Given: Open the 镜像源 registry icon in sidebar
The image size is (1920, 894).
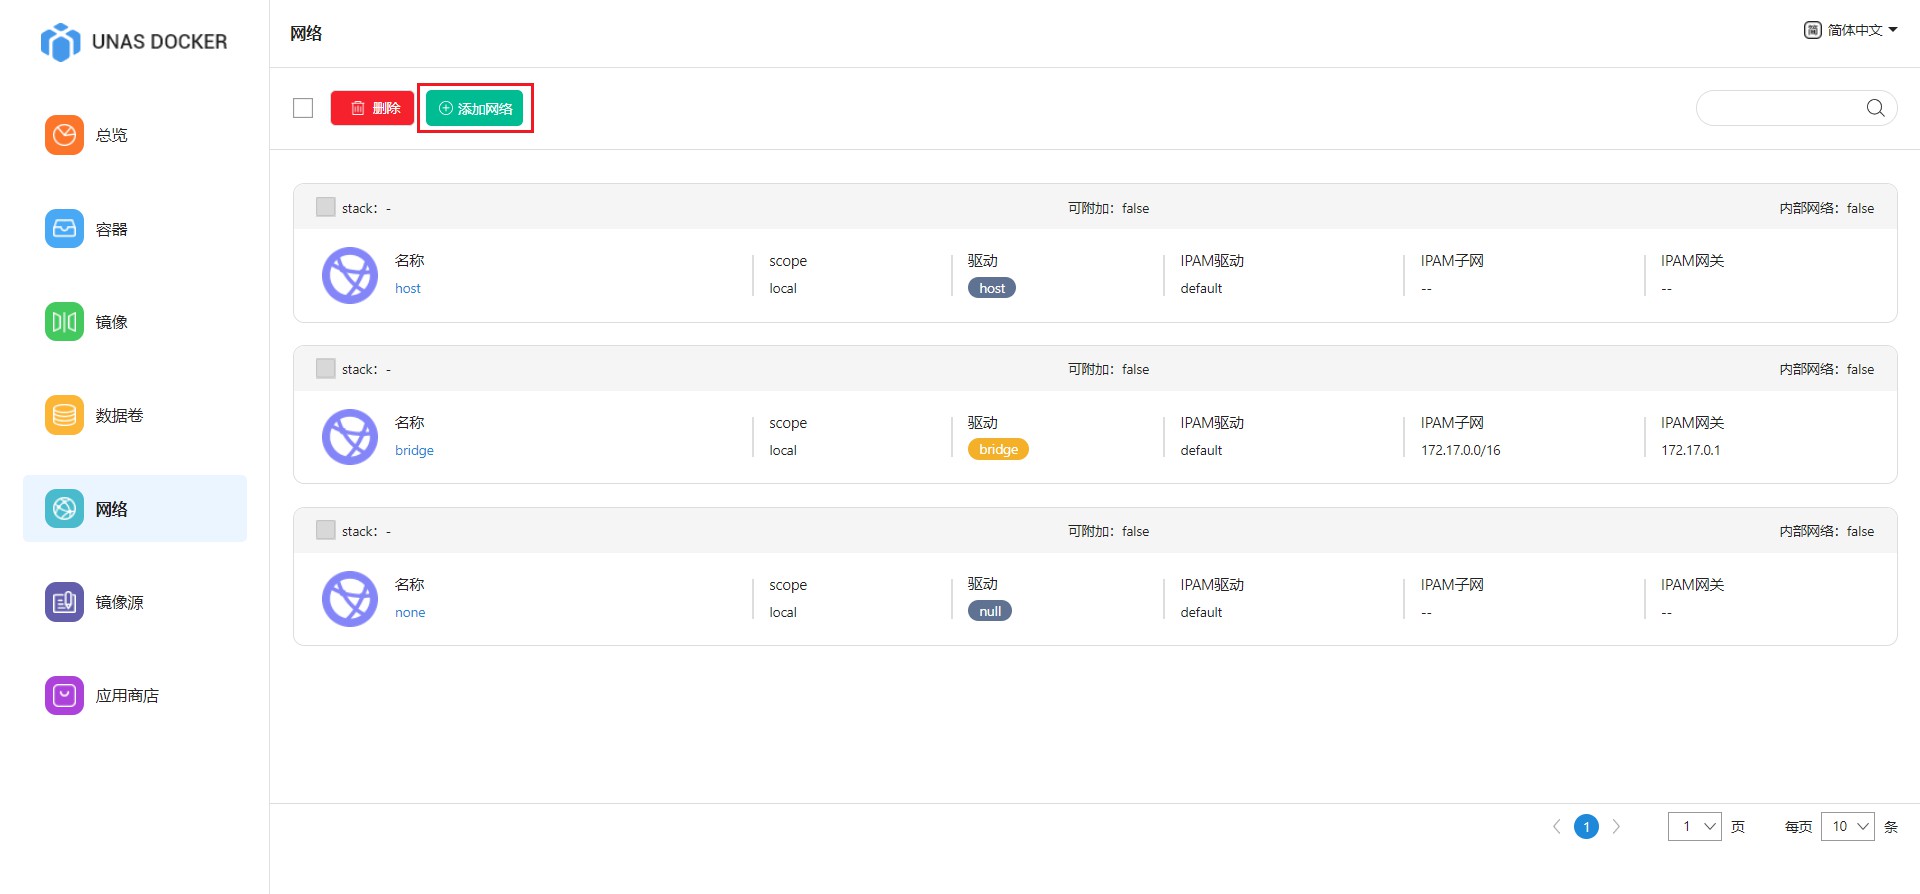Looking at the screenshot, I should pos(64,602).
